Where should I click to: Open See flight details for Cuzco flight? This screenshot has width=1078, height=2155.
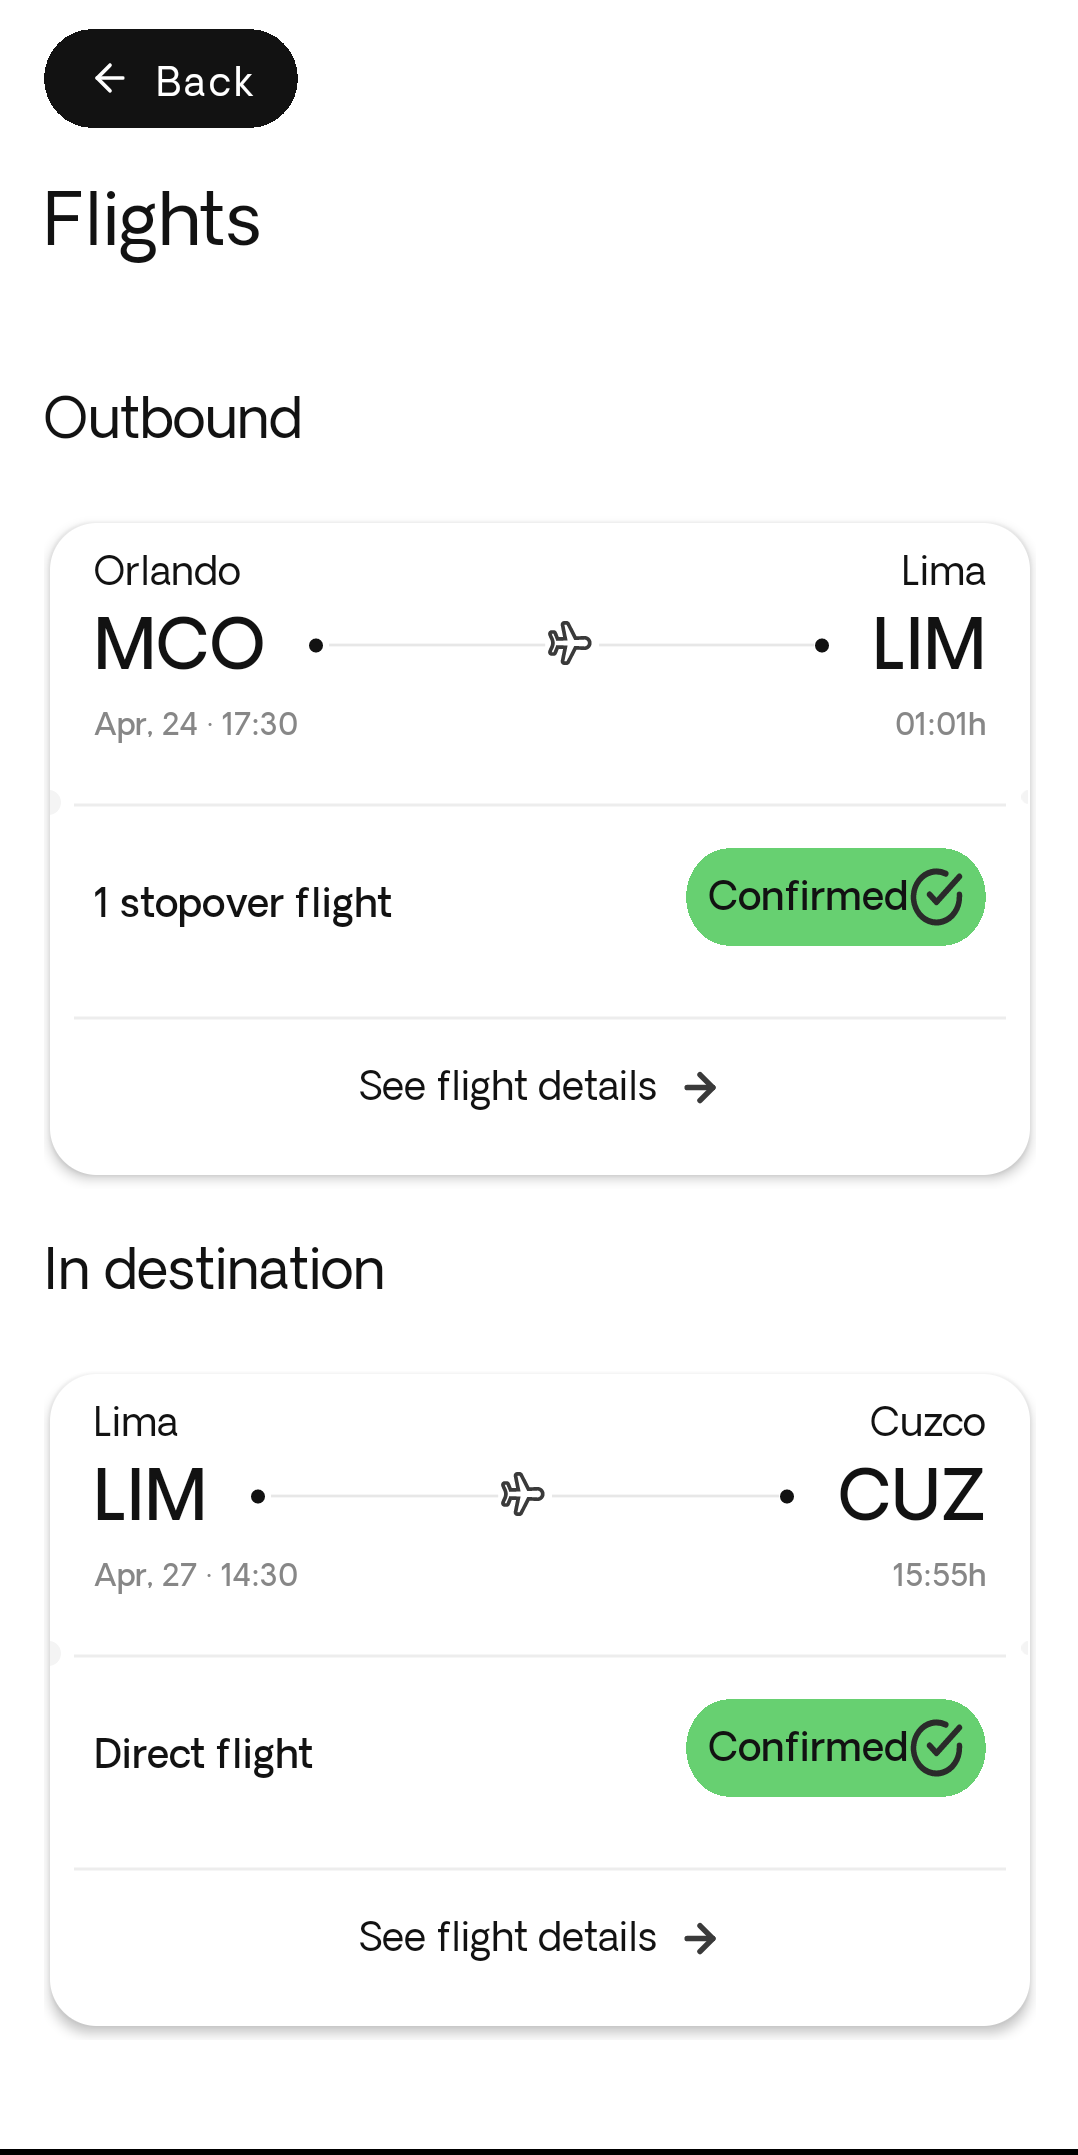pos(508,1937)
